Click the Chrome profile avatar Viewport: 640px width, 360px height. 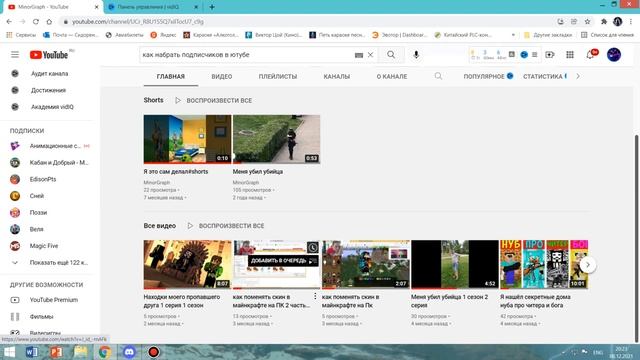click(618, 22)
